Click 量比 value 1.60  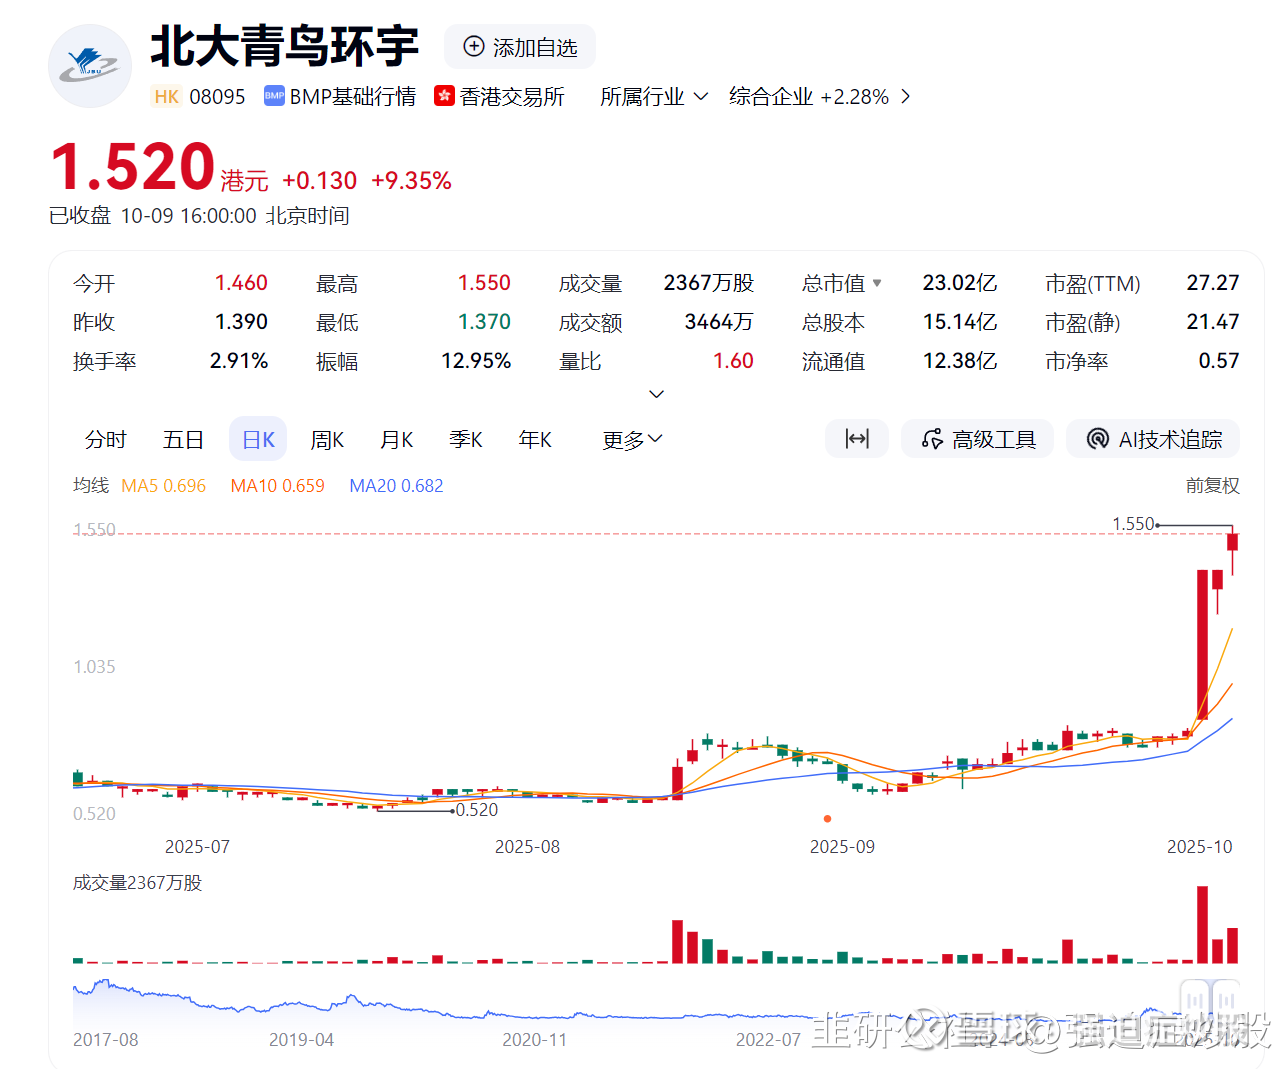(x=733, y=361)
